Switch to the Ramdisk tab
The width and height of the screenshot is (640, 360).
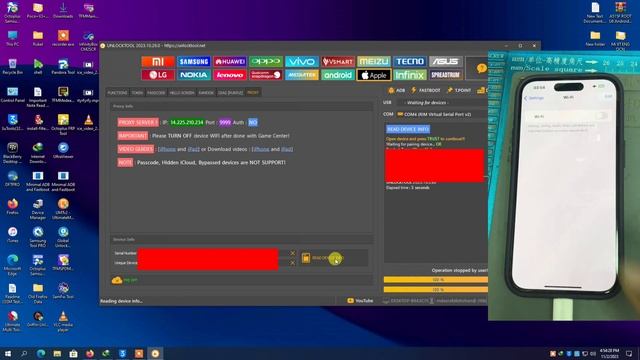(x=206, y=93)
